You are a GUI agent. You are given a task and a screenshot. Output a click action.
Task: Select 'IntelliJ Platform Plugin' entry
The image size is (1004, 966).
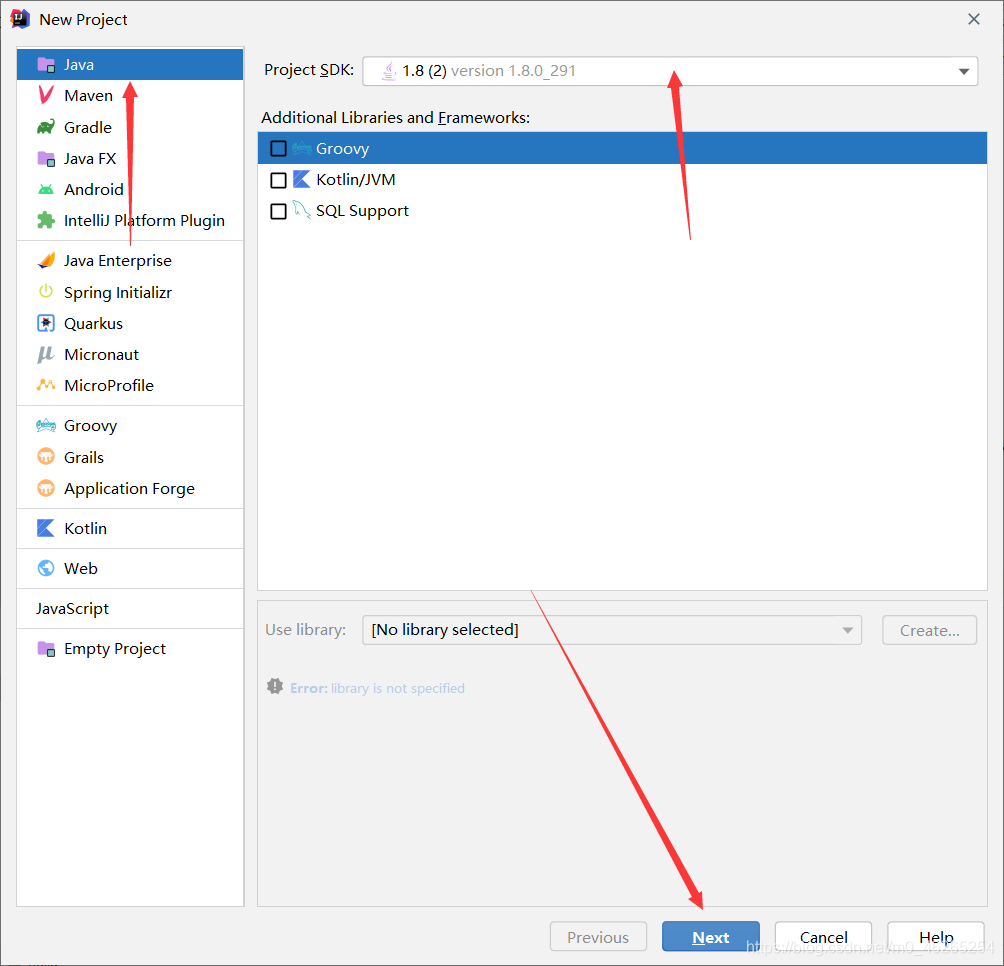click(130, 220)
